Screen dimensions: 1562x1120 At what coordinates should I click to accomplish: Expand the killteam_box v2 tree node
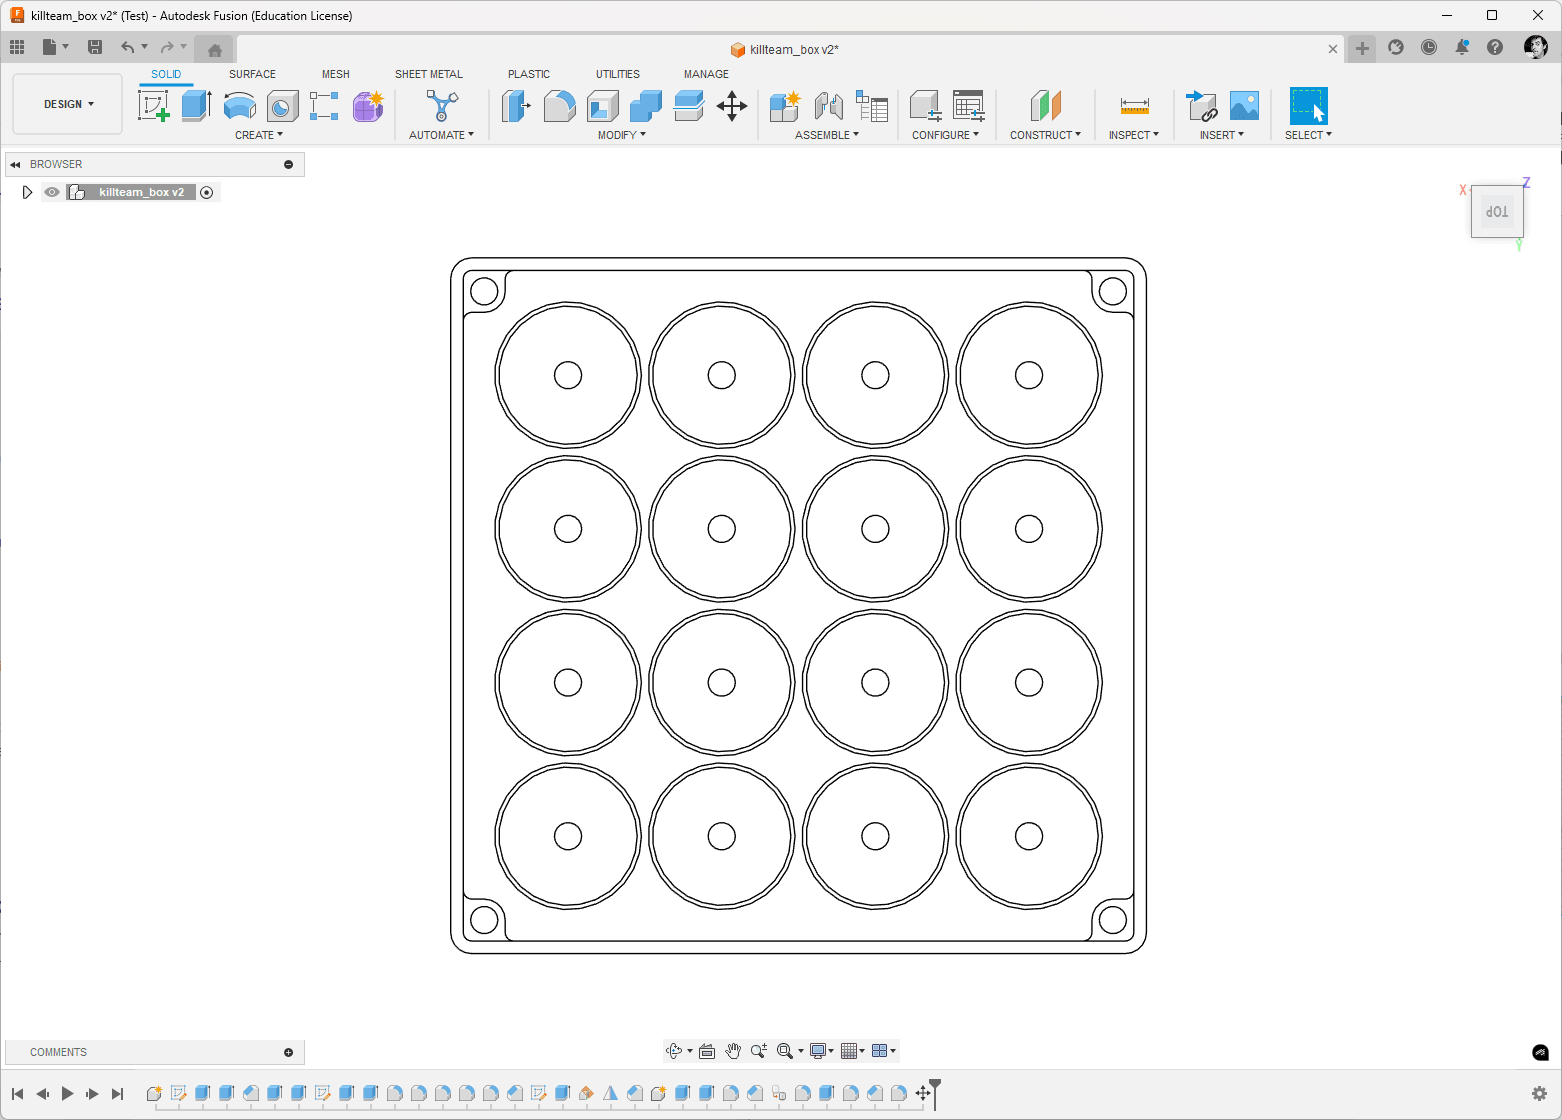[x=27, y=192]
